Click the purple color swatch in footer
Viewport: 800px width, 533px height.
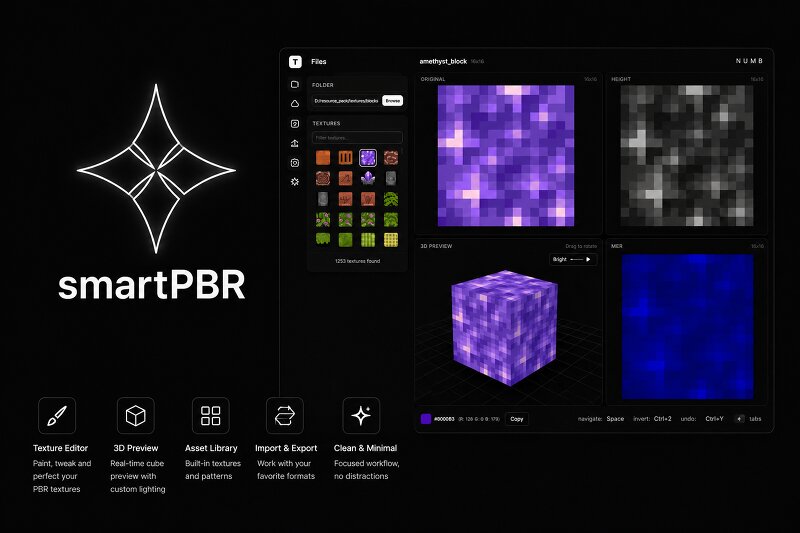coord(426,419)
